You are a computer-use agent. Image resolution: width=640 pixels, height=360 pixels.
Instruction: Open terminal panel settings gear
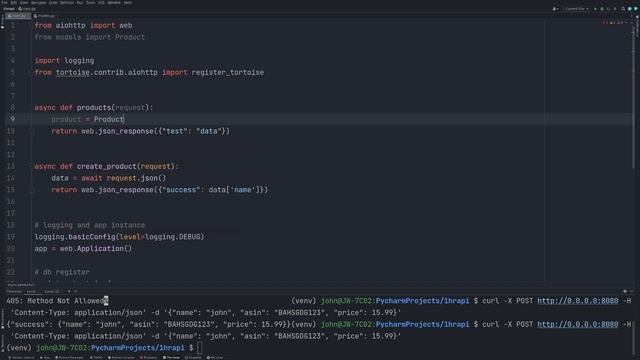(625, 291)
